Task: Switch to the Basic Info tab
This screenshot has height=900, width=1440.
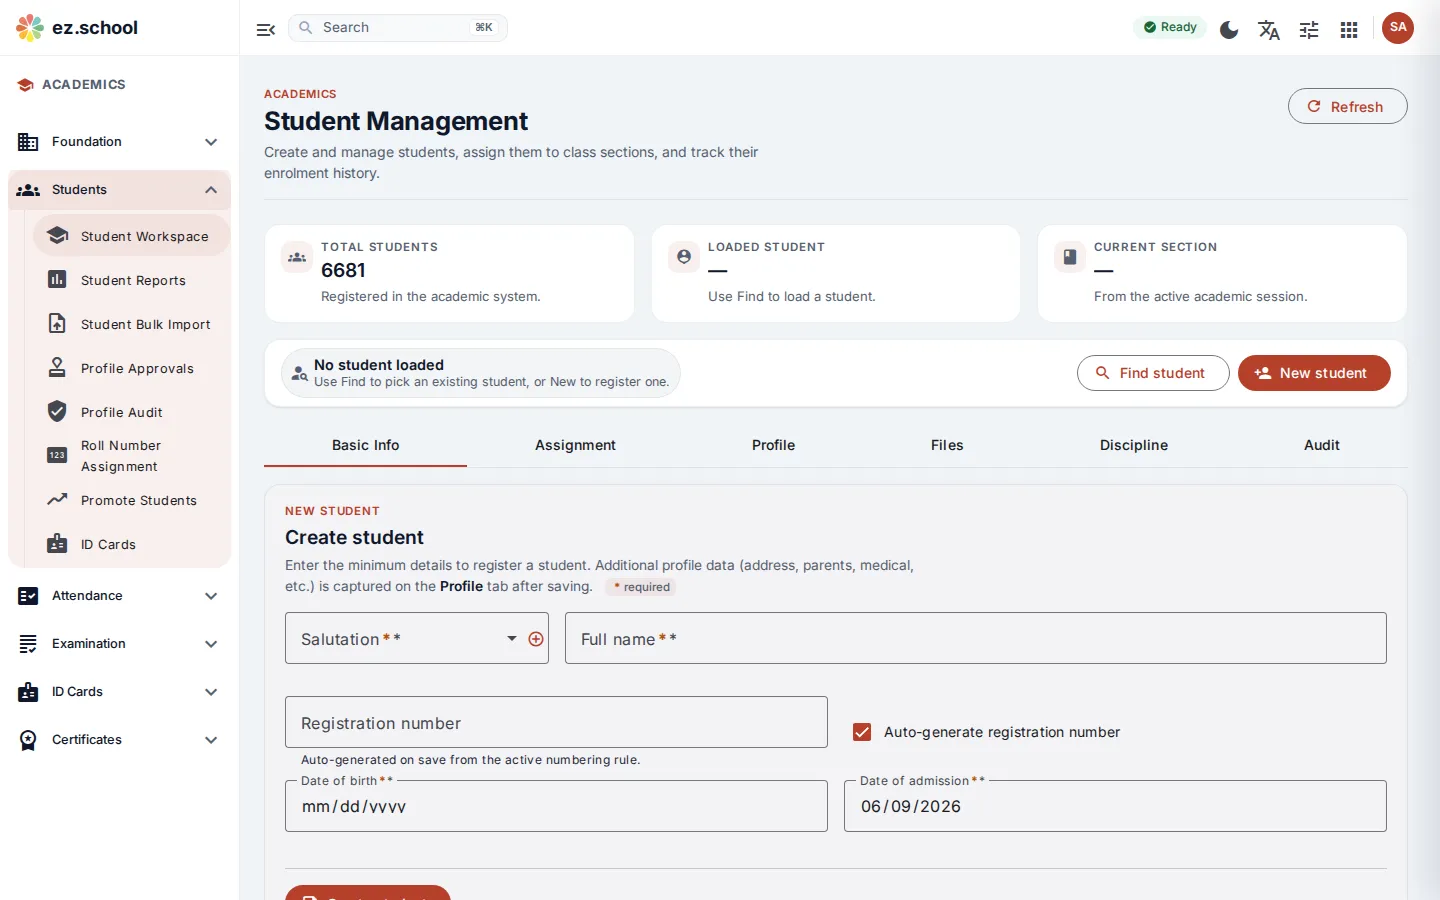Action: coord(365,445)
